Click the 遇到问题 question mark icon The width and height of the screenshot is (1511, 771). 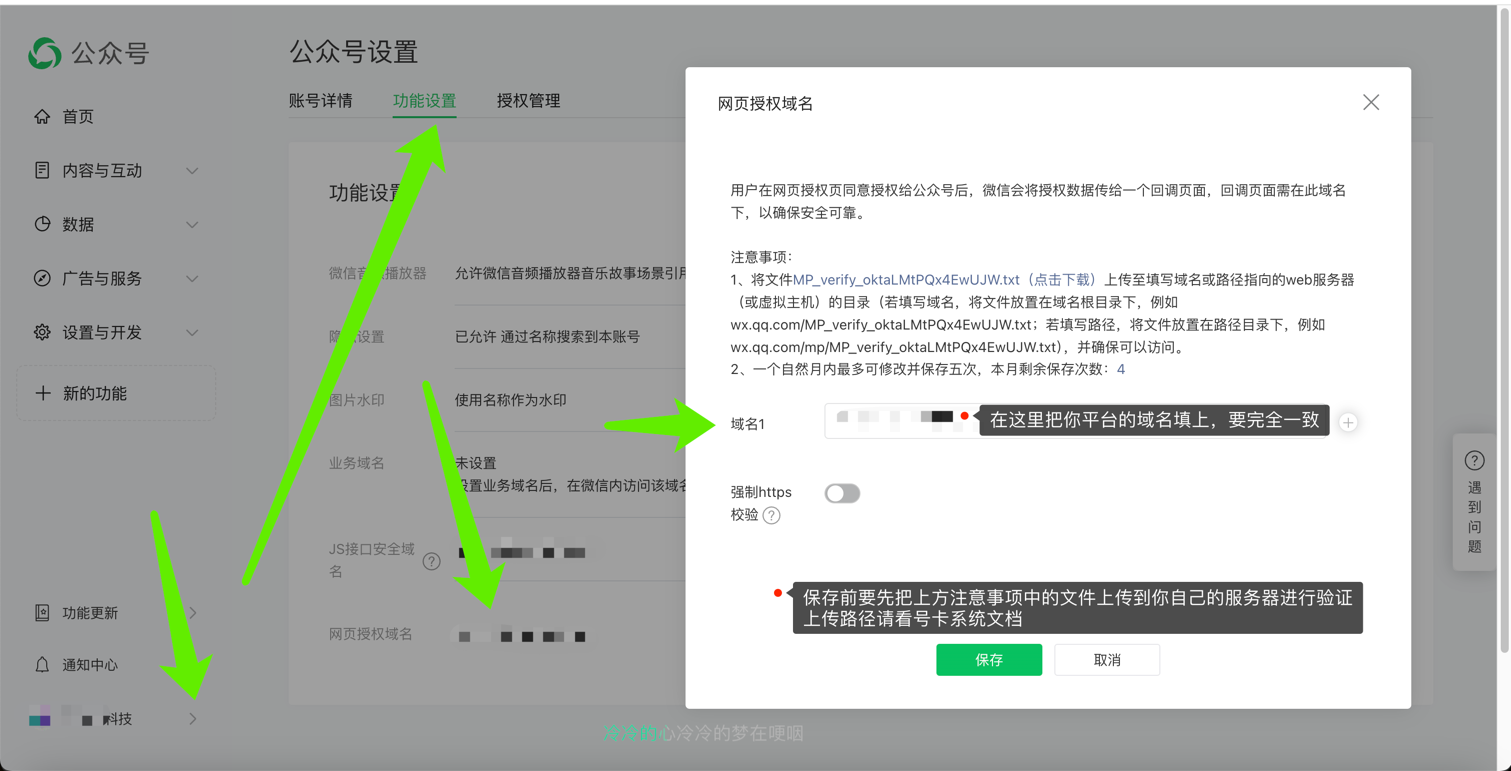point(1474,461)
